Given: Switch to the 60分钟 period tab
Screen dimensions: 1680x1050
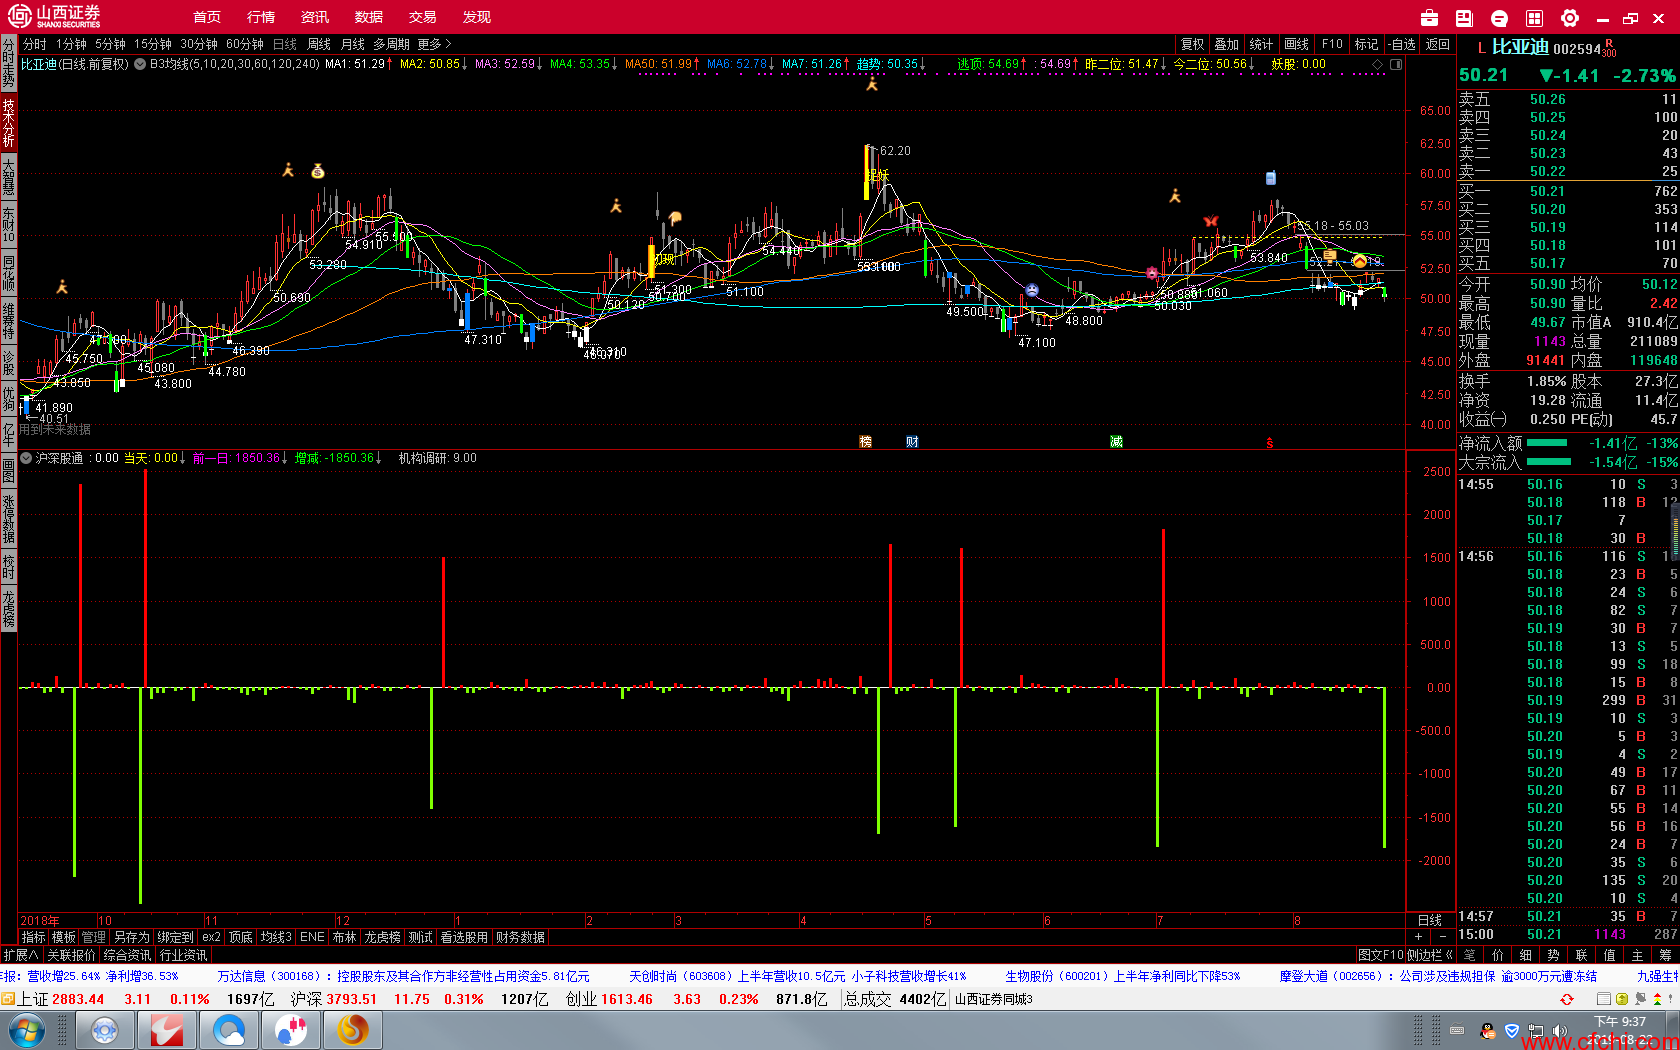Looking at the screenshot, I should click(x=245, y=44).
